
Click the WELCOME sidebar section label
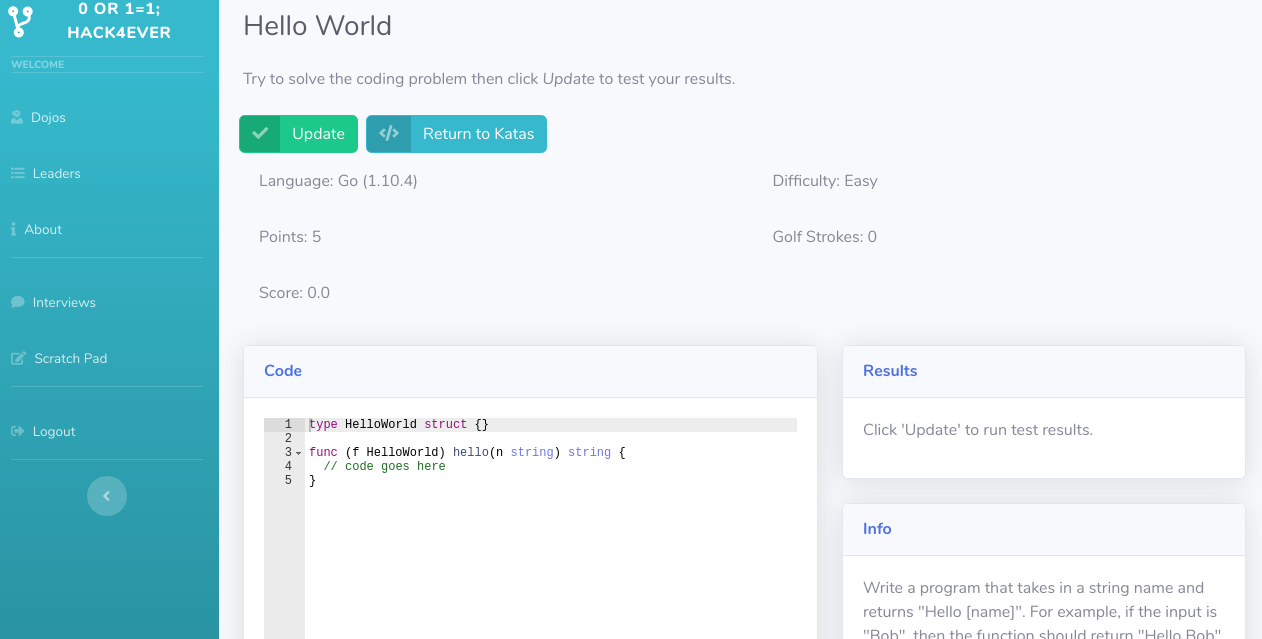(38, 65)
